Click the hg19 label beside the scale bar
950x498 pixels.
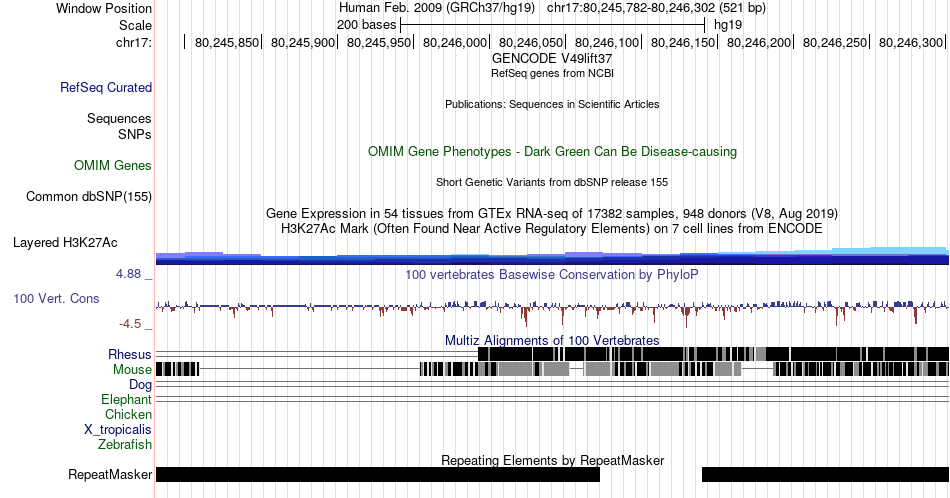click(x=728, y=25)
